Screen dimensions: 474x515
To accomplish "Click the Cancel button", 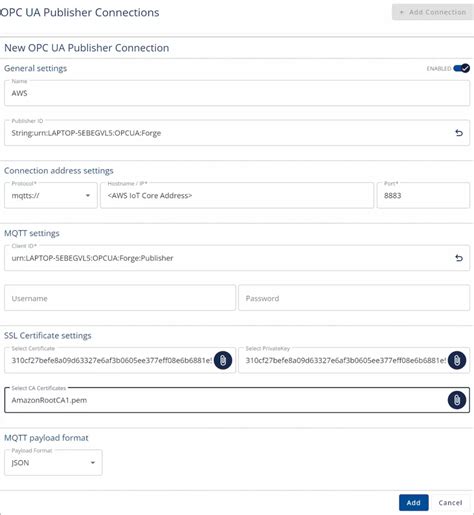I will click(x=450, y=503).
